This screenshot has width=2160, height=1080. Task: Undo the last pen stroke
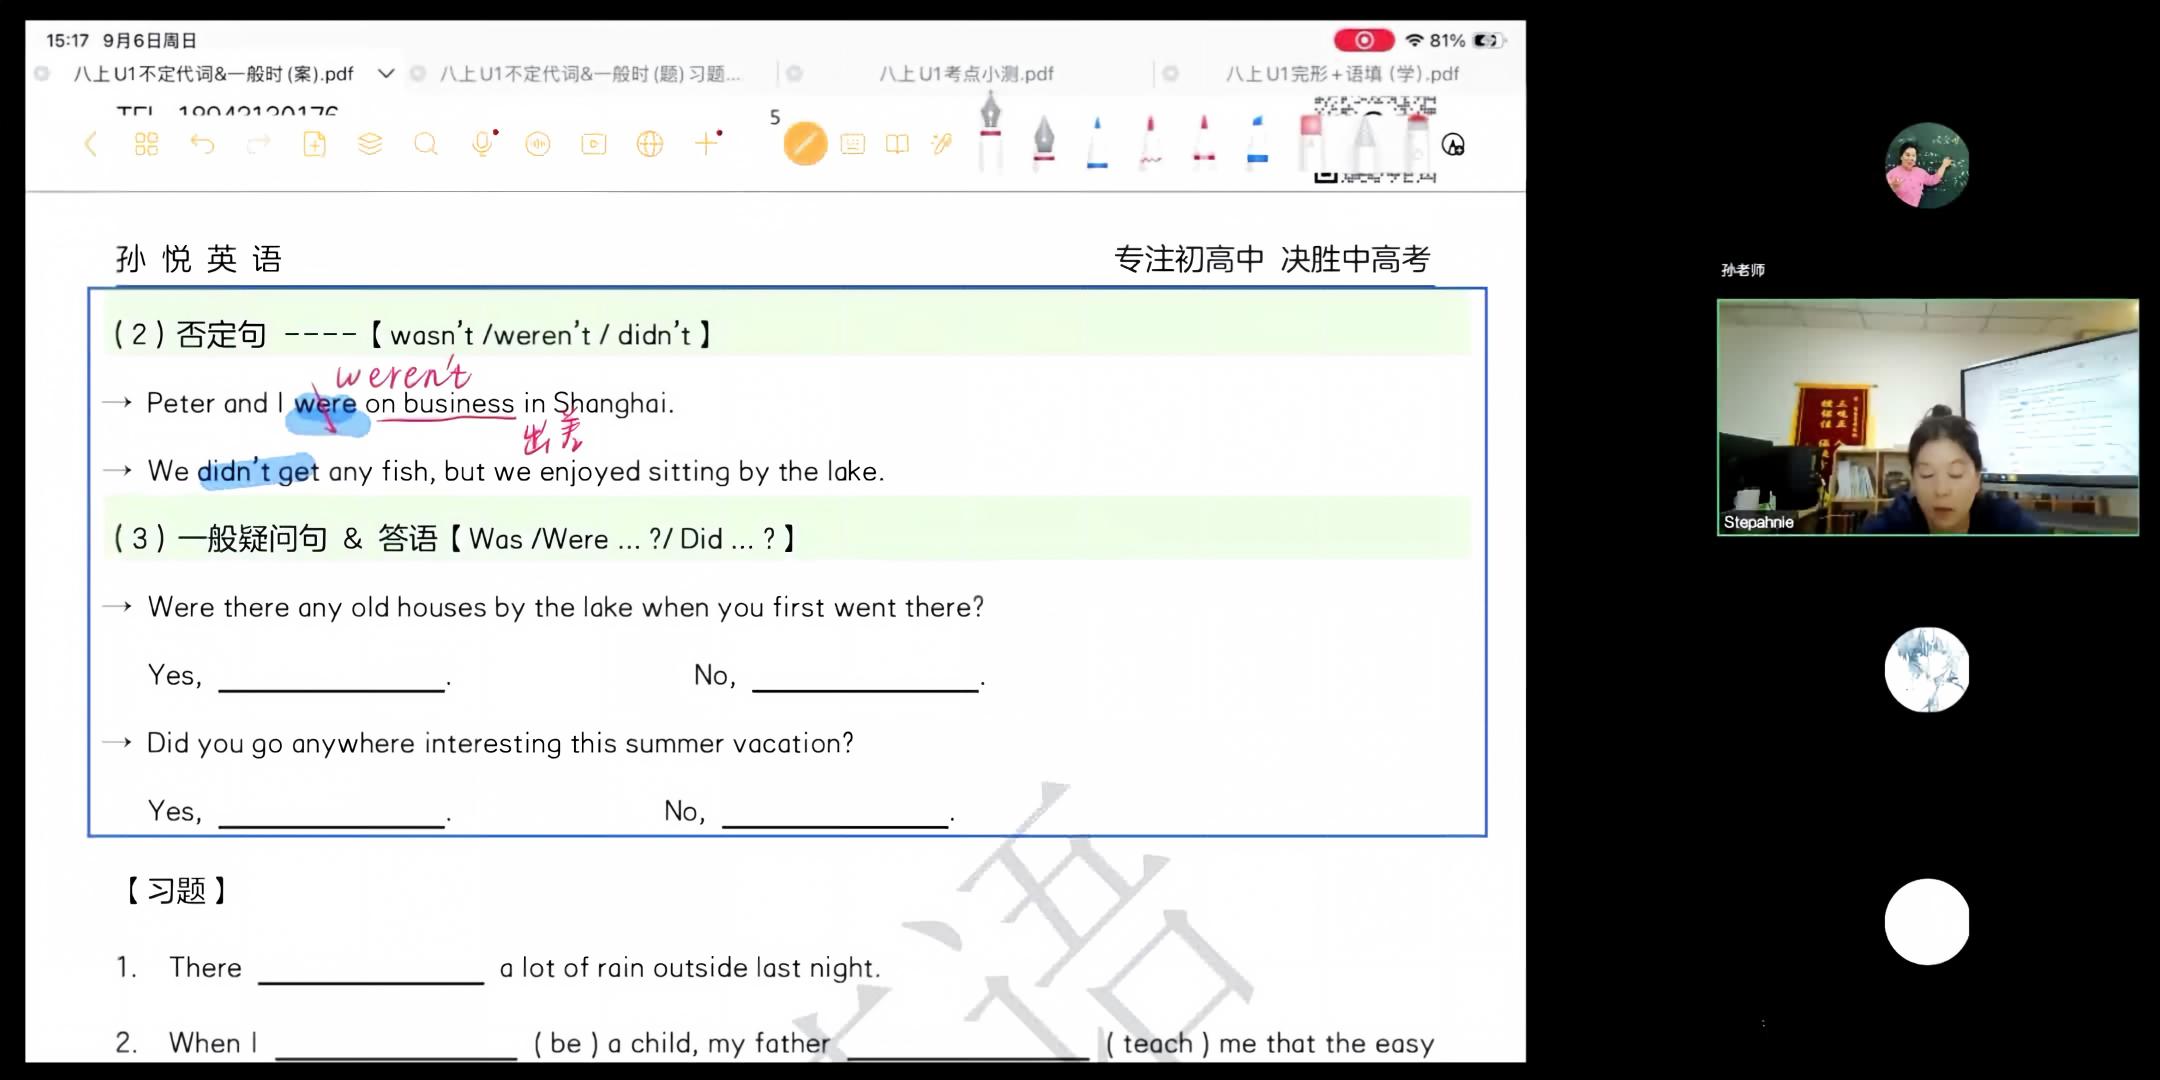coord(202,145)
